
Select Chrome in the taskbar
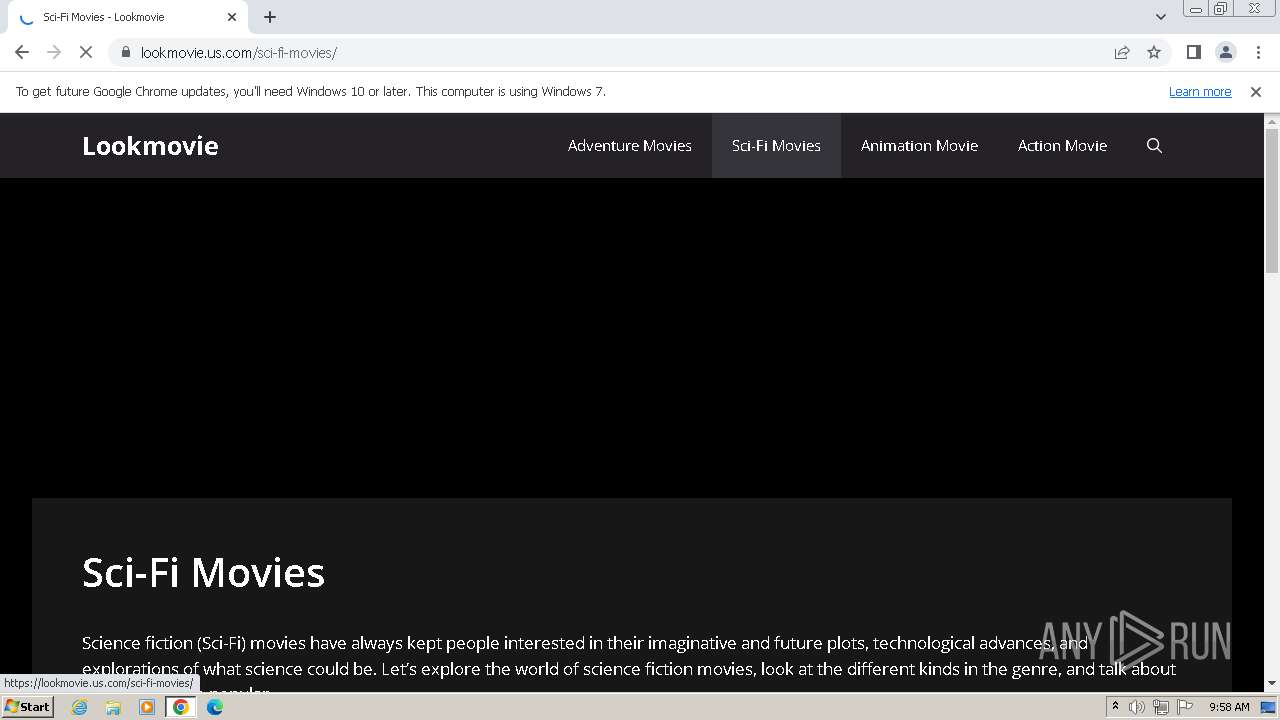(181, 707)
